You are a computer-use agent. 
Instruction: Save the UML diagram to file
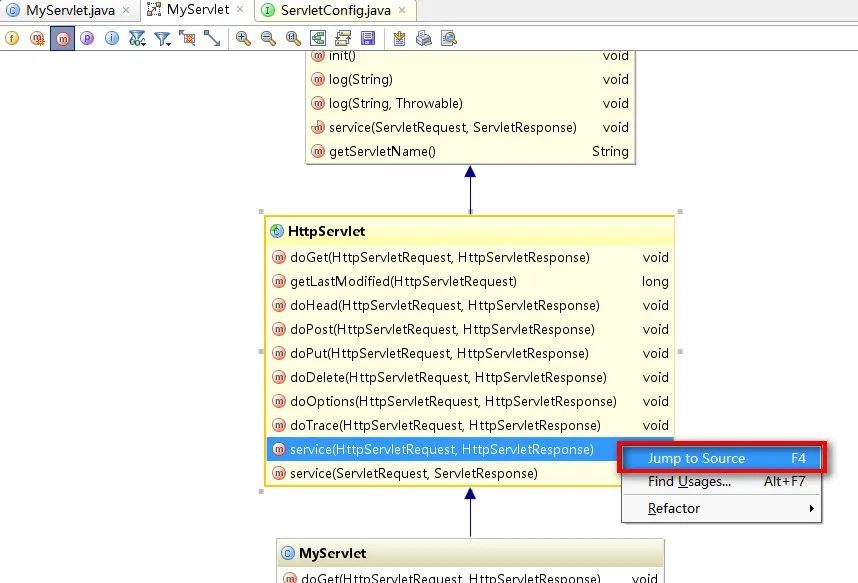click(x=368, y=38)
